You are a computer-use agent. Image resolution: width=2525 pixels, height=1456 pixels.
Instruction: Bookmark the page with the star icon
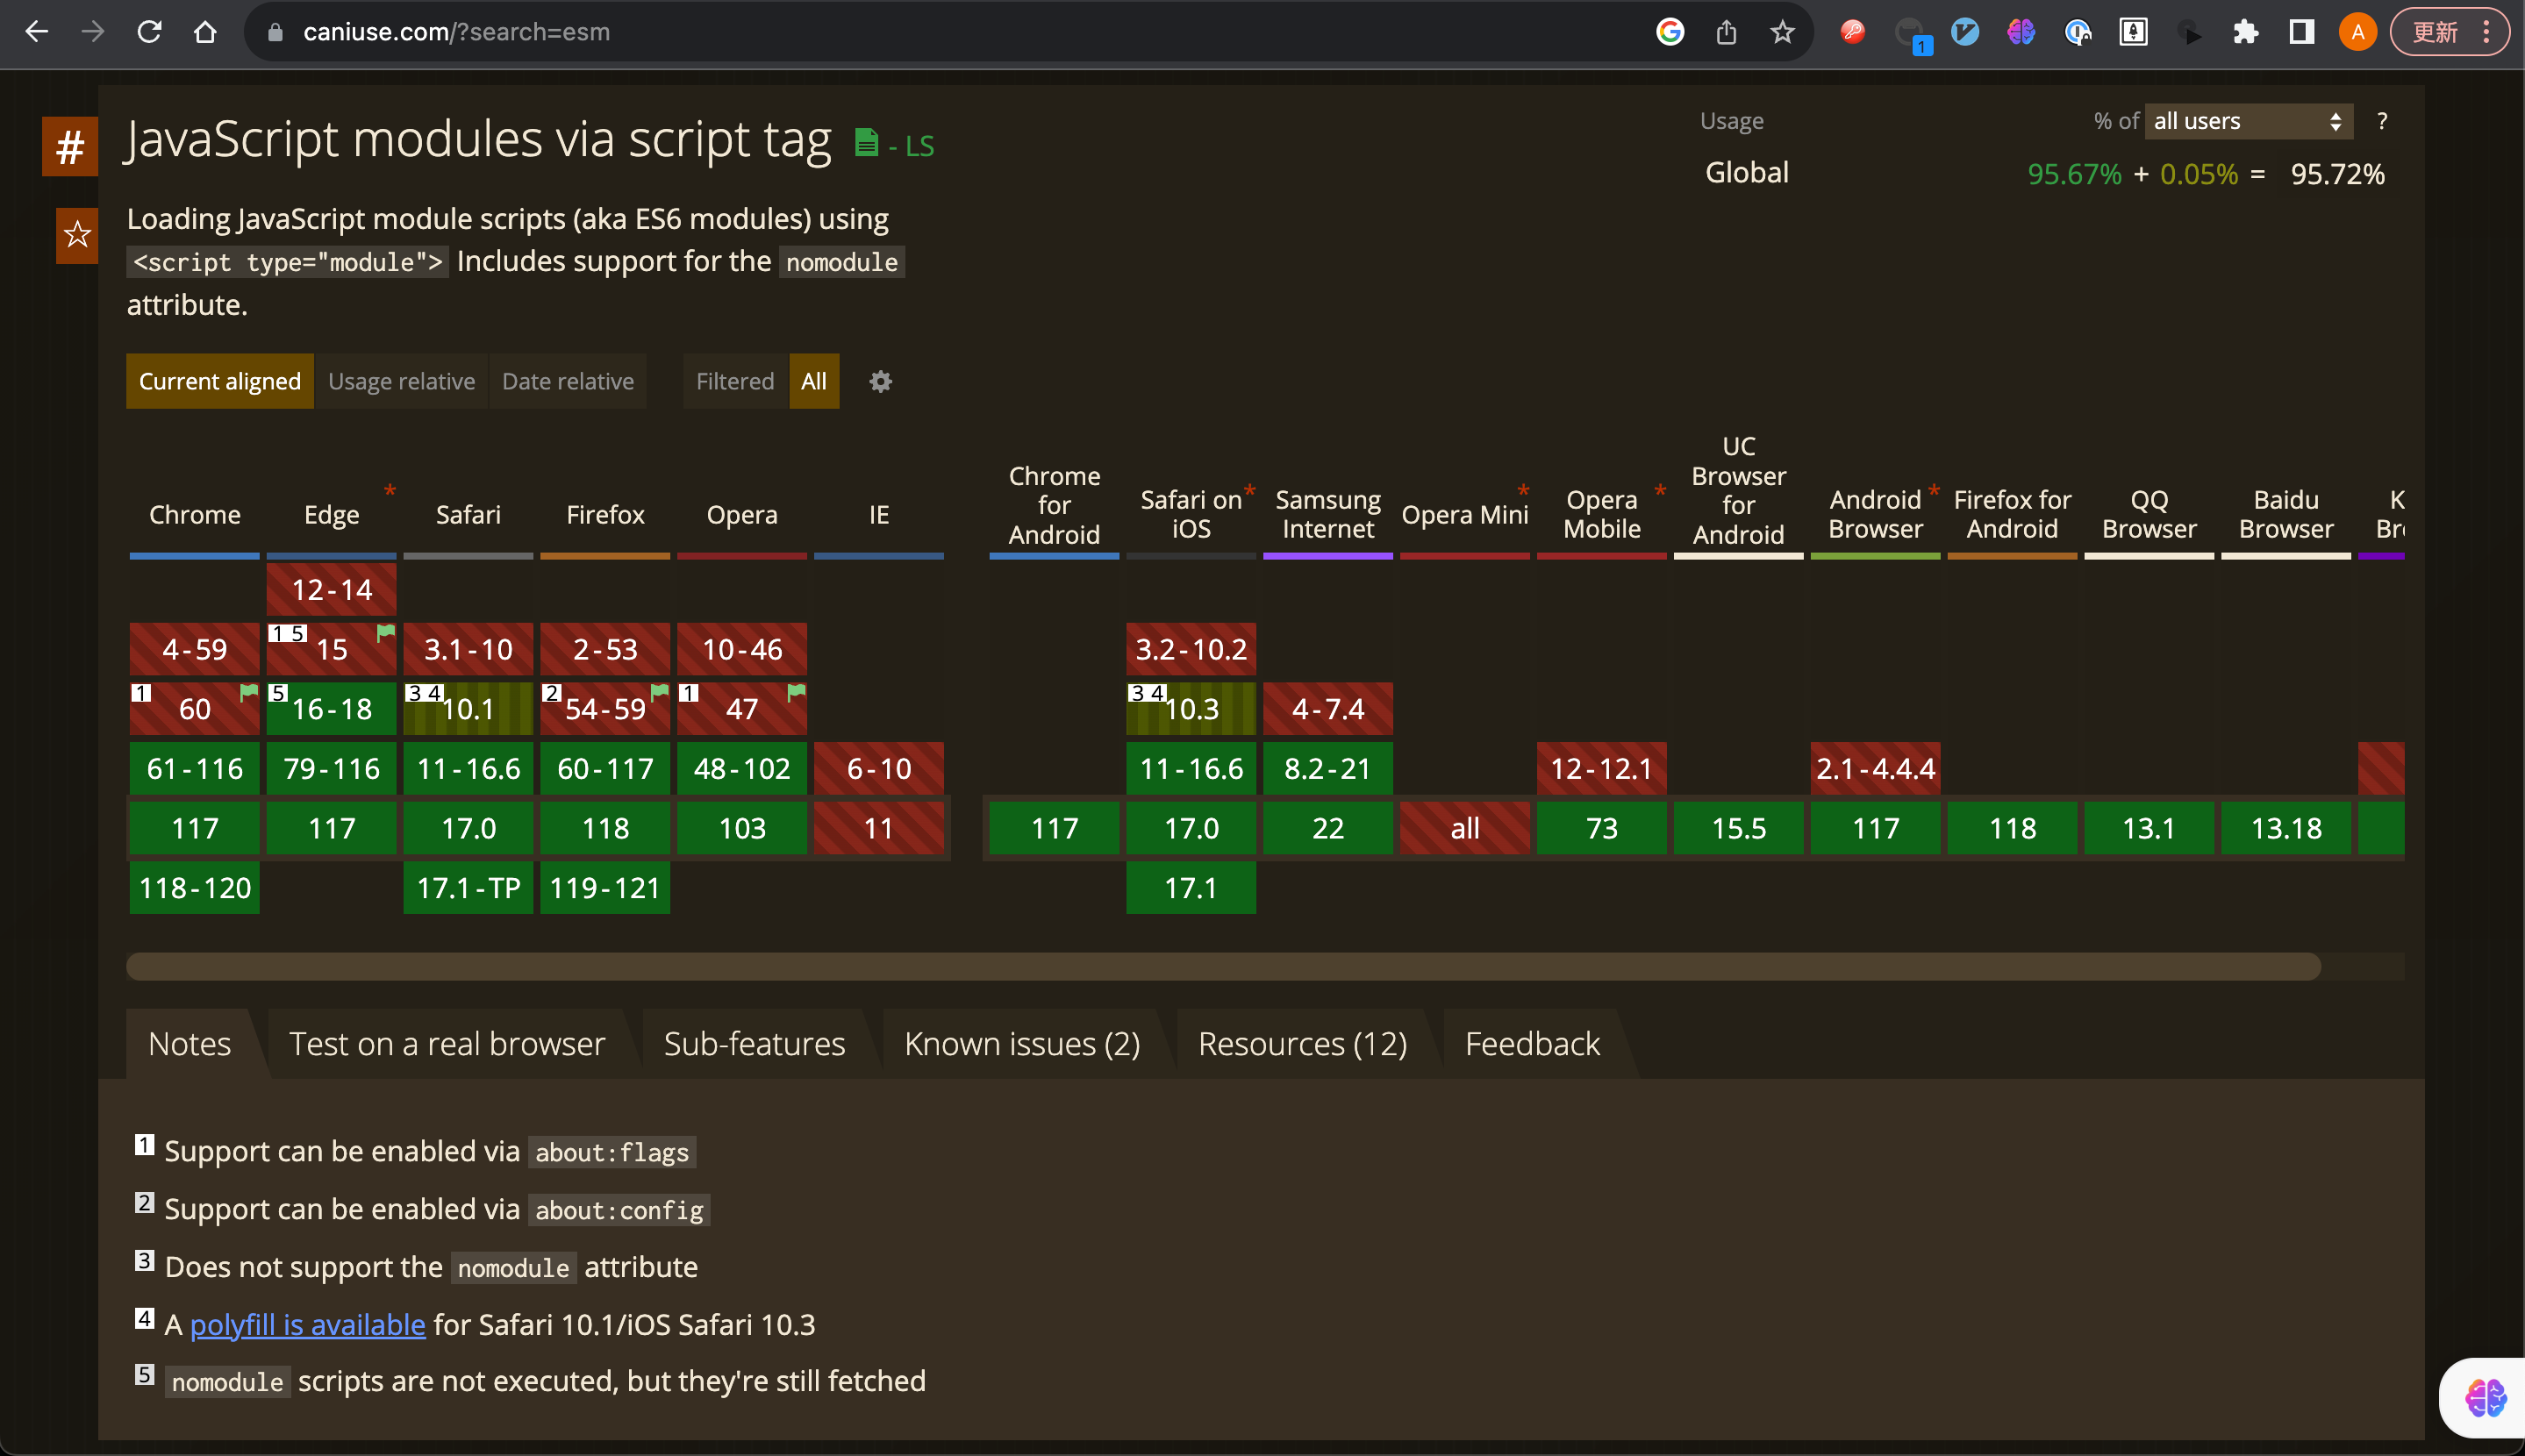(1782, 32)
